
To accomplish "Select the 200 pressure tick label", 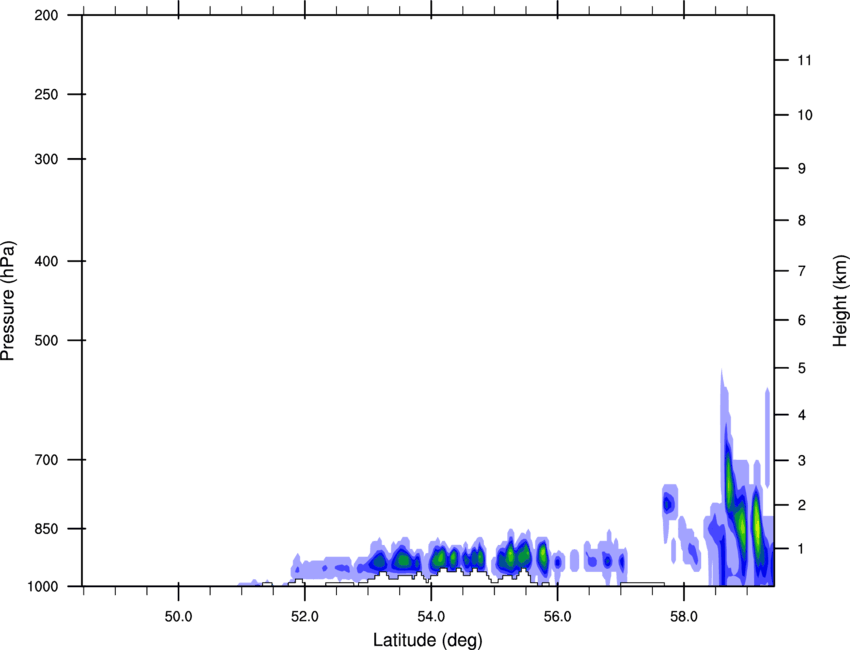I will [x=47, y=15].
